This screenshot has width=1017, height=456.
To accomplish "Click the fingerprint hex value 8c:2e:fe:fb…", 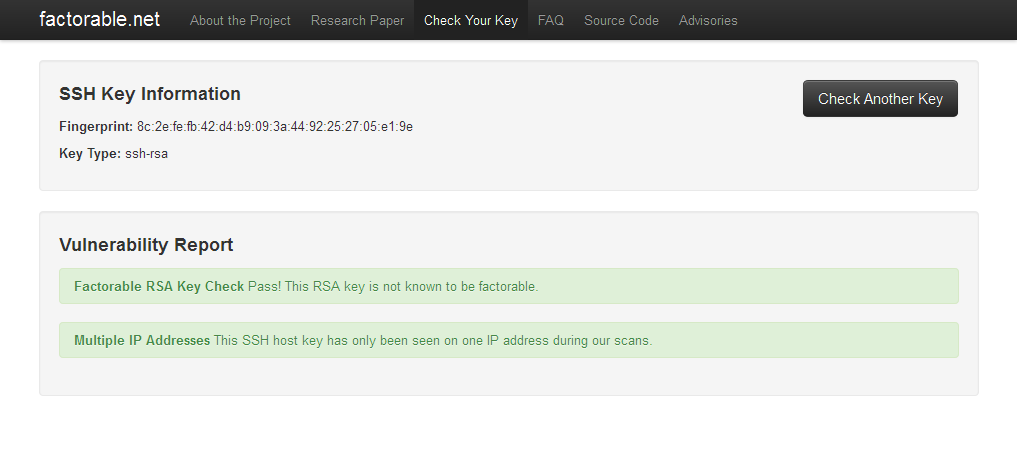I will (x=275, y=127).
